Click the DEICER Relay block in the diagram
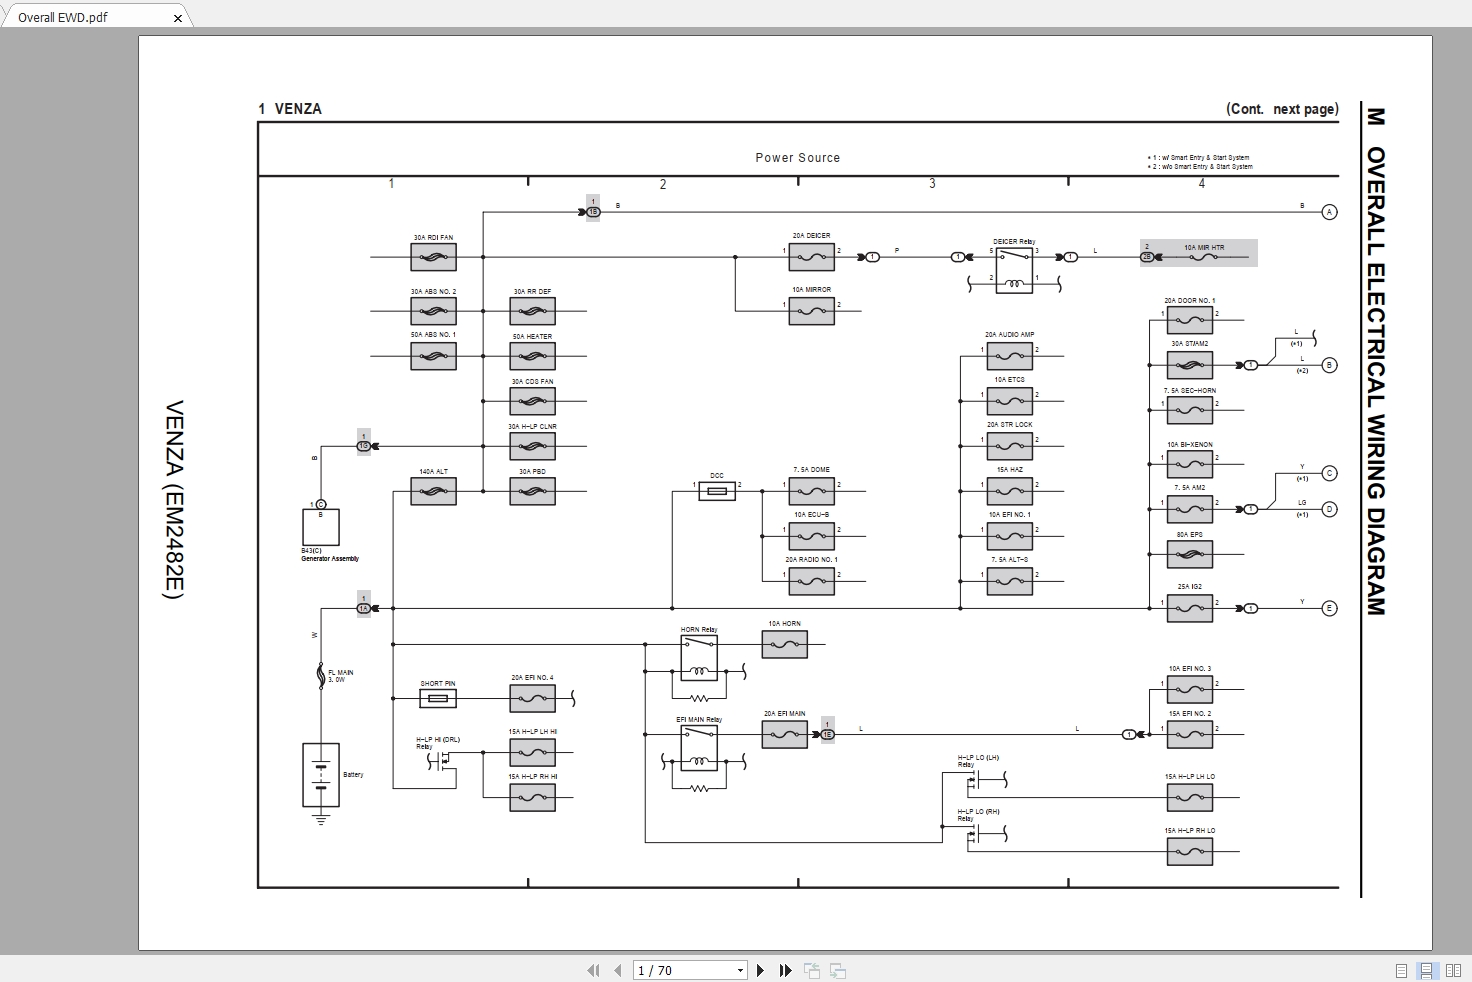The width and height of the screenshot is (1472, 982). (1015, 272)
